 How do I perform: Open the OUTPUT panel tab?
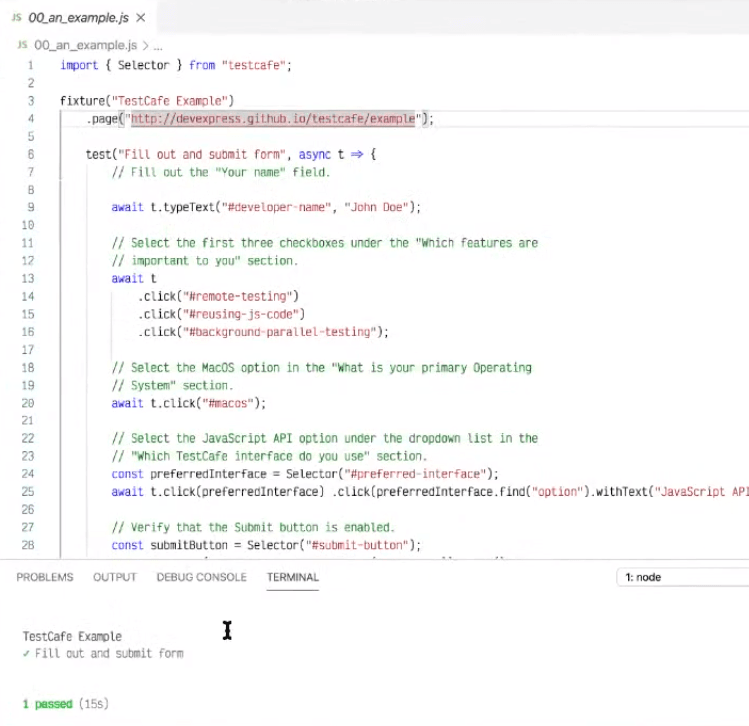coord(115,577)
